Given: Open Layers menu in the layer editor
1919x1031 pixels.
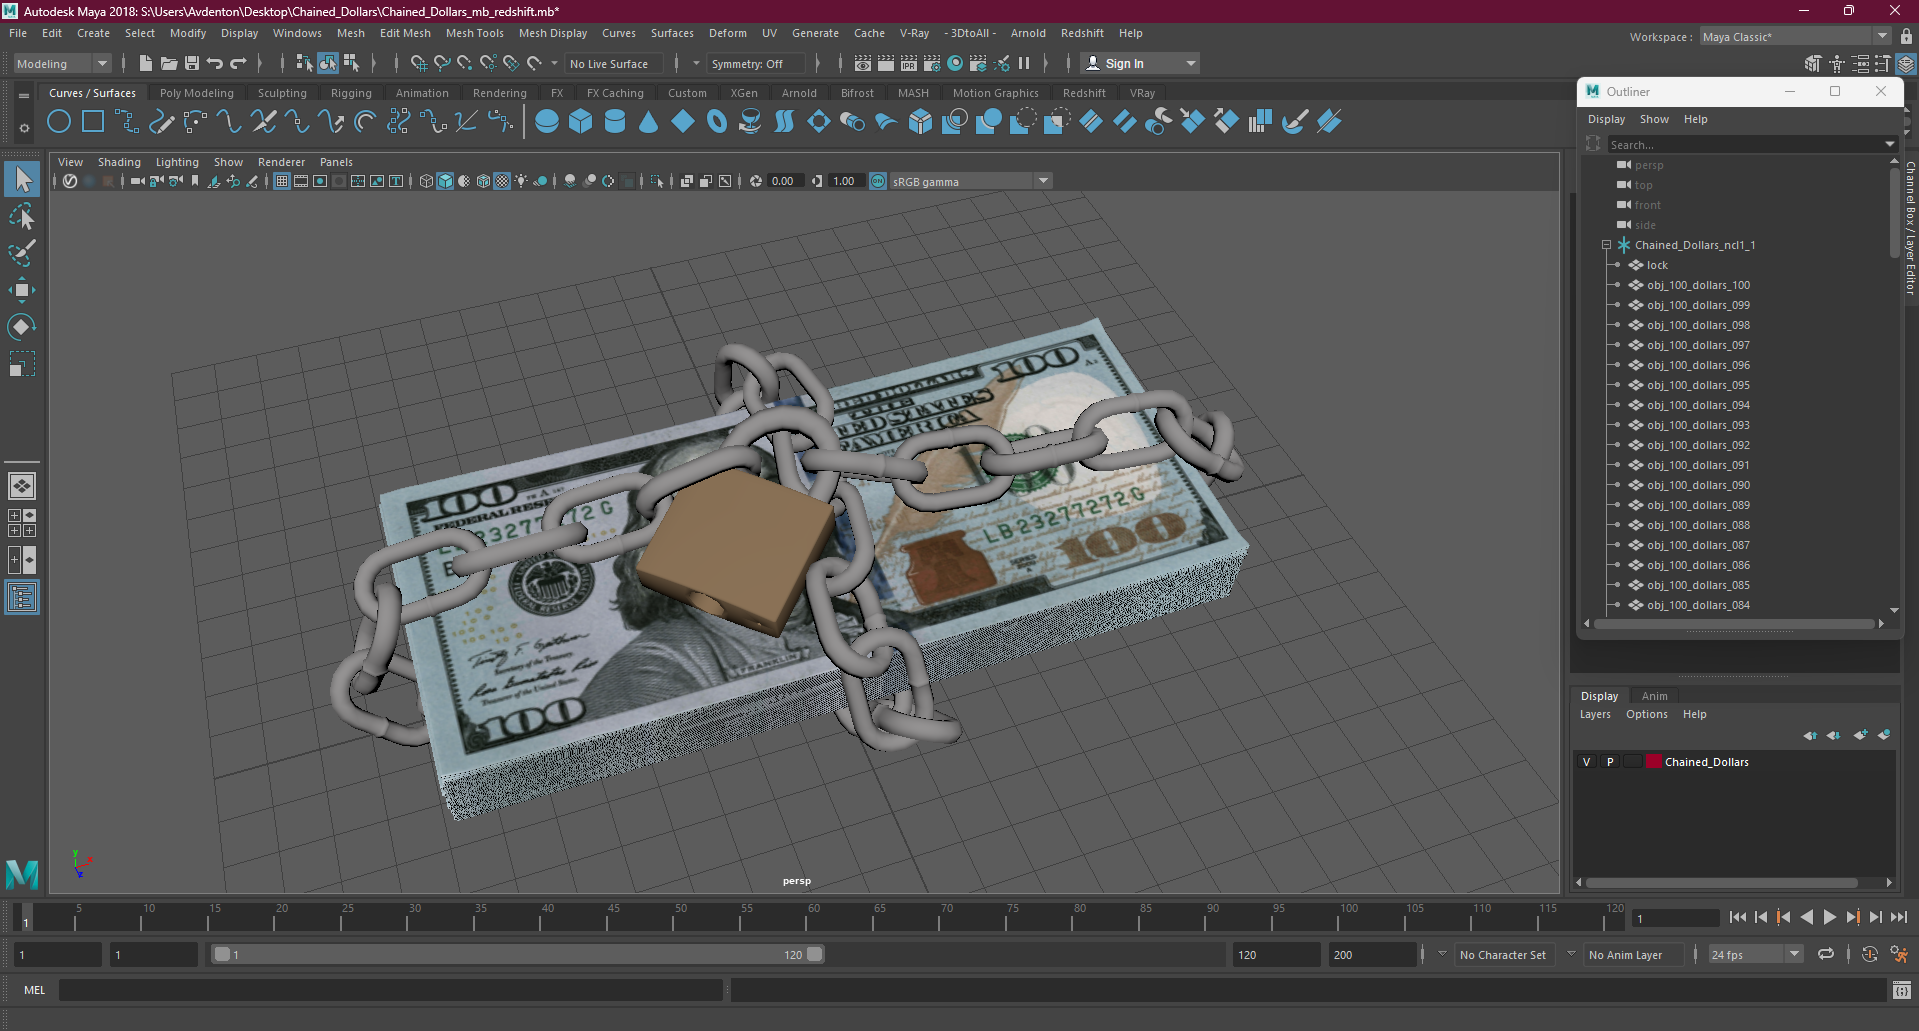Looking at the screenshot, I should tap(1595, 714).
